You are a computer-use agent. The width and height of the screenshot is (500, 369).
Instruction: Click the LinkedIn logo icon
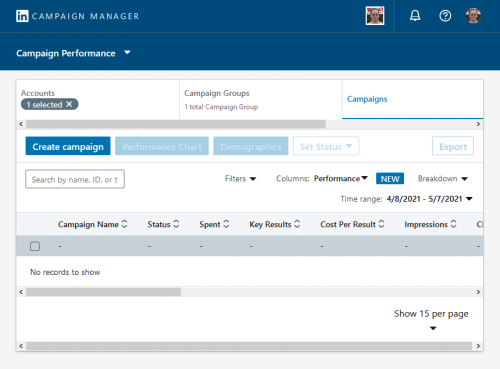22,16
